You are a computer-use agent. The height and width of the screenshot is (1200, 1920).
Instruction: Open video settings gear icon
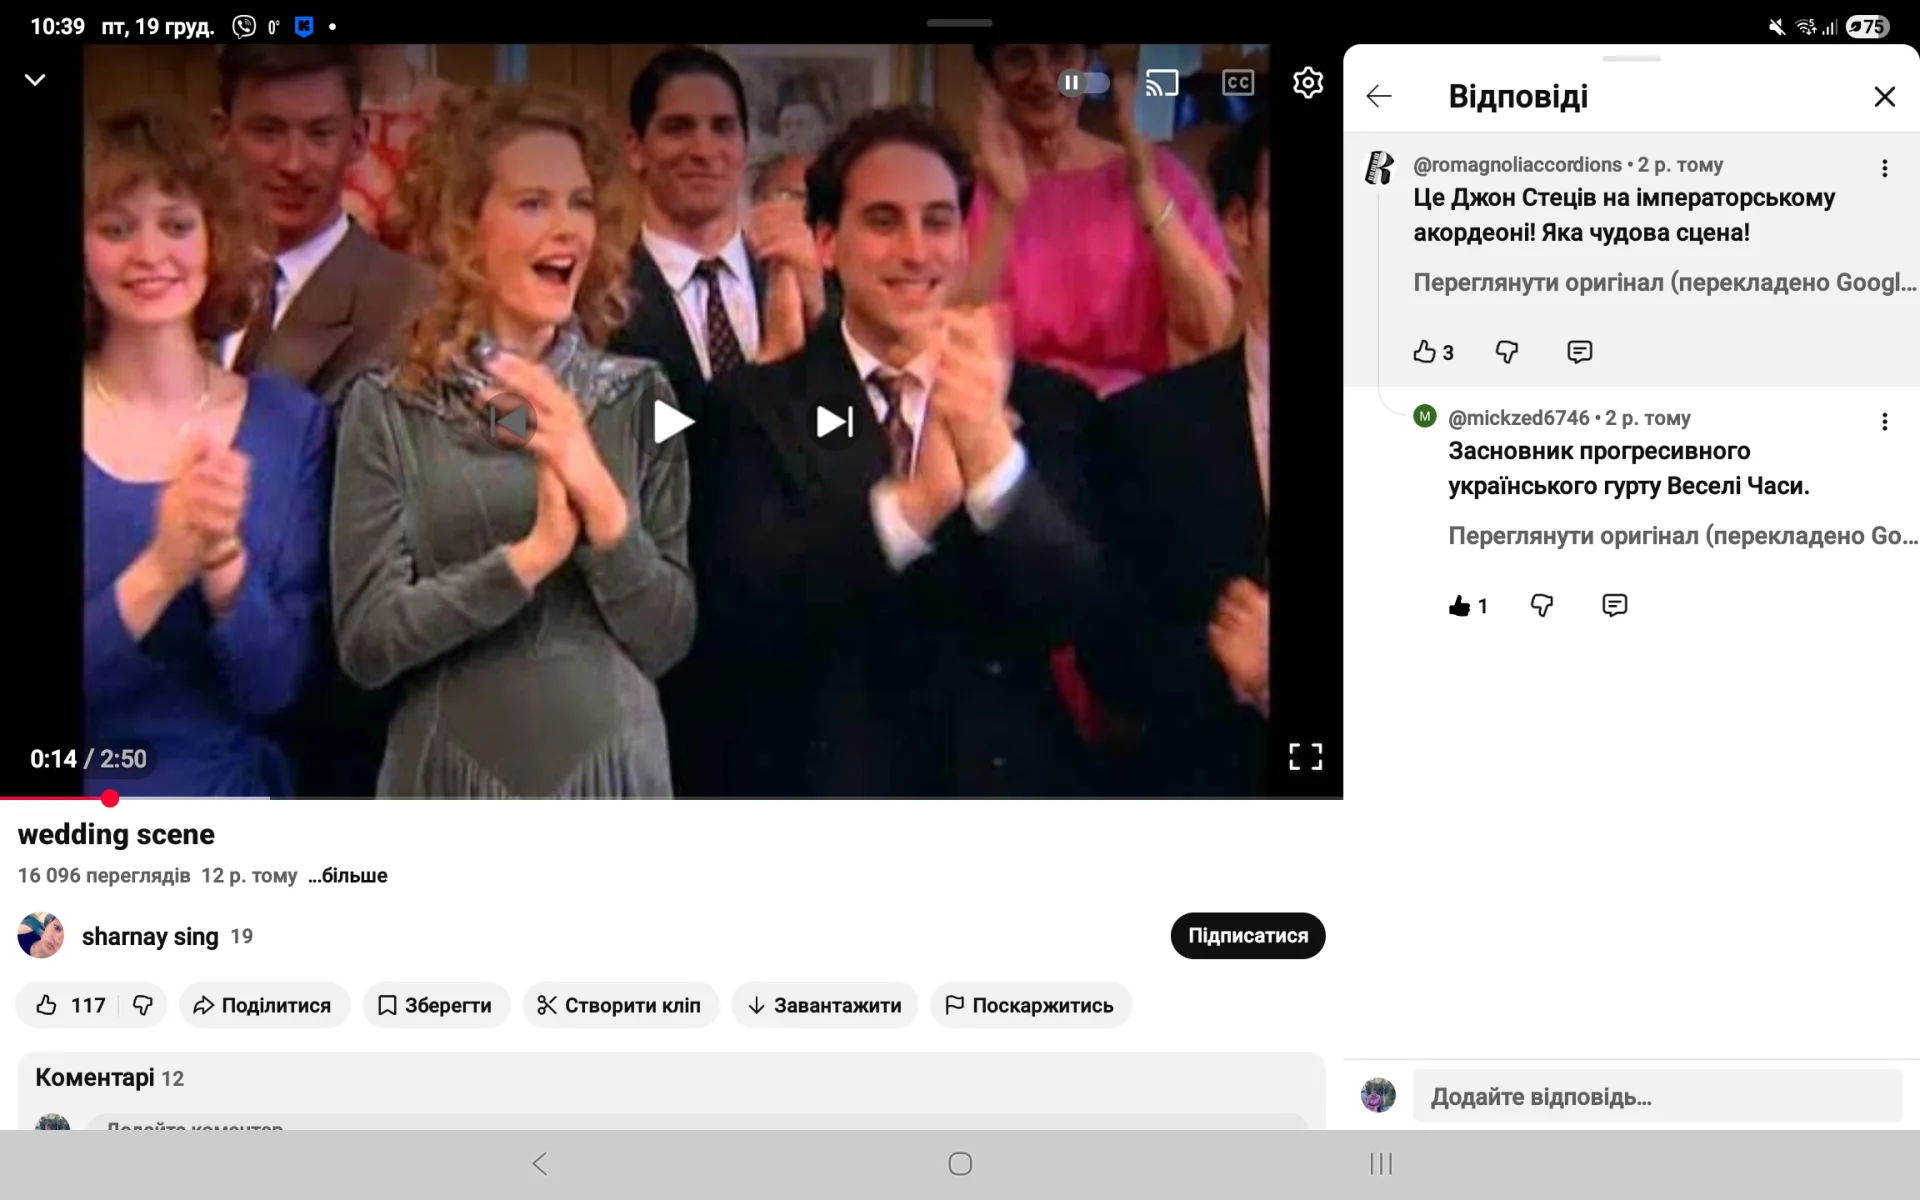1307,82
